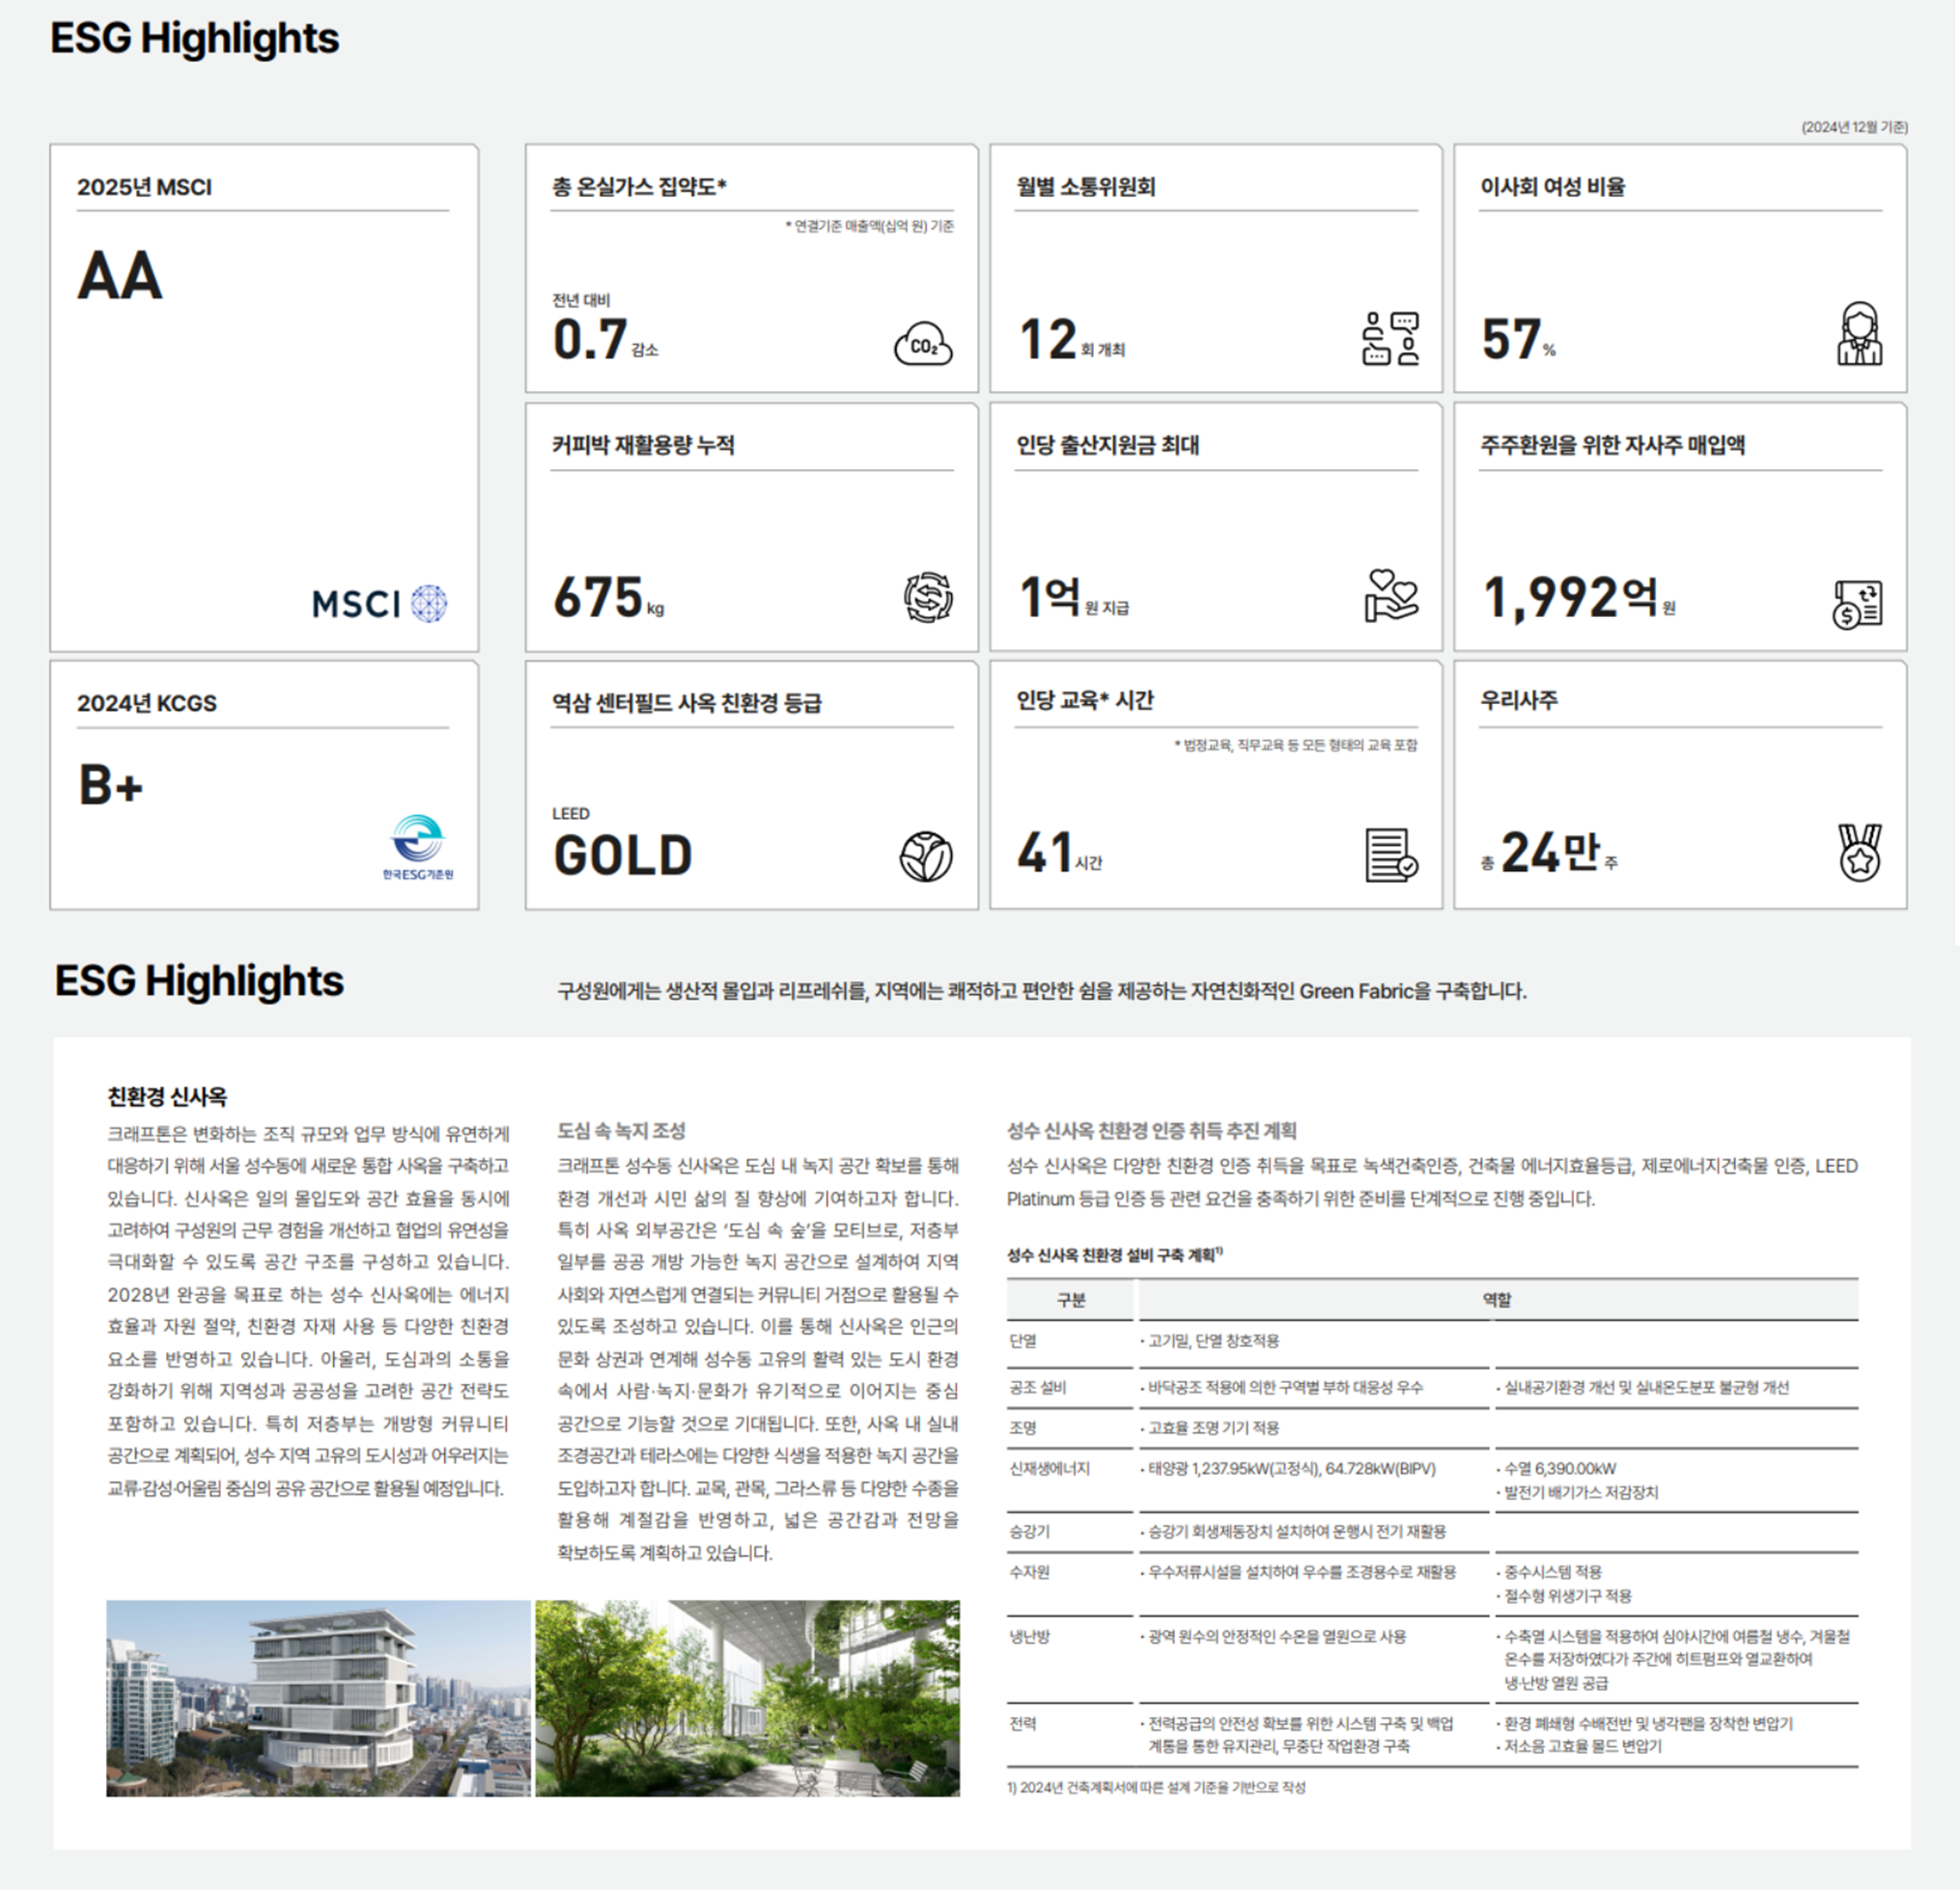Open the indoor green garden photo
Image resolution: width=1960 pixels, height=1890 pixels.
pos(747,1698)
